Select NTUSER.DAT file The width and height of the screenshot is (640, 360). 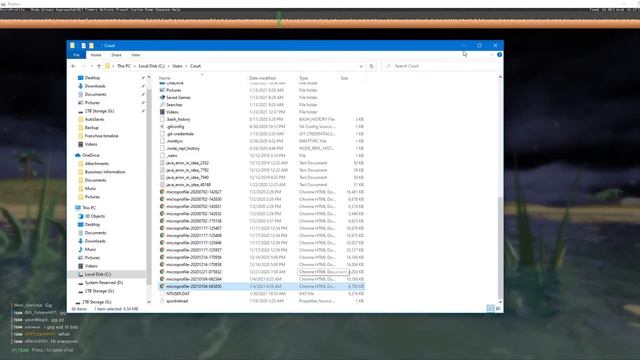point(178,293)
